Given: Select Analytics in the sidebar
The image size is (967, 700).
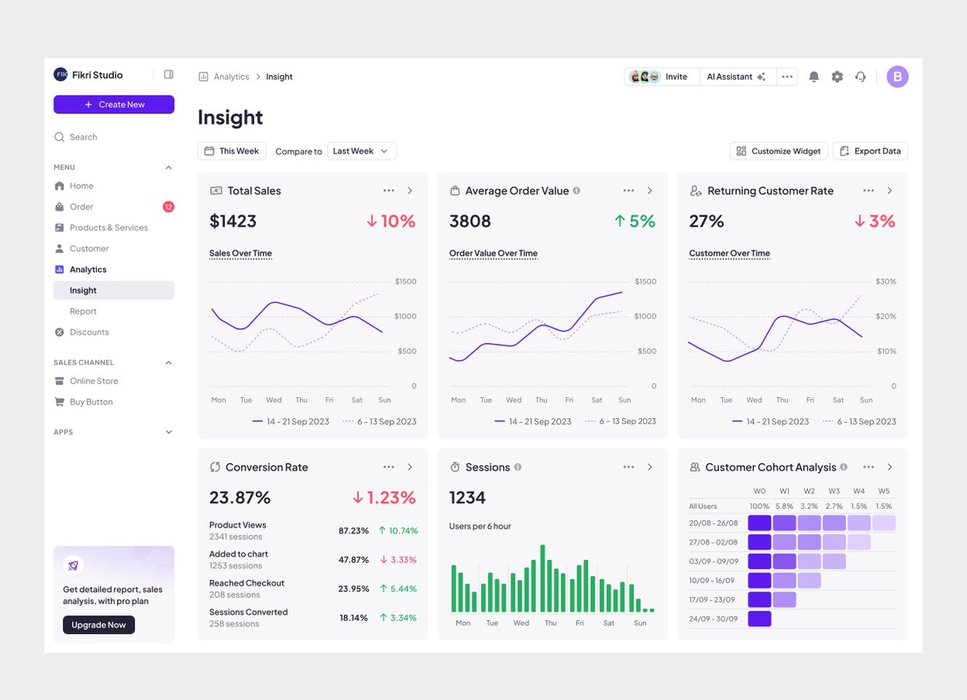Looking at the screenshot, I should point(113,270).
